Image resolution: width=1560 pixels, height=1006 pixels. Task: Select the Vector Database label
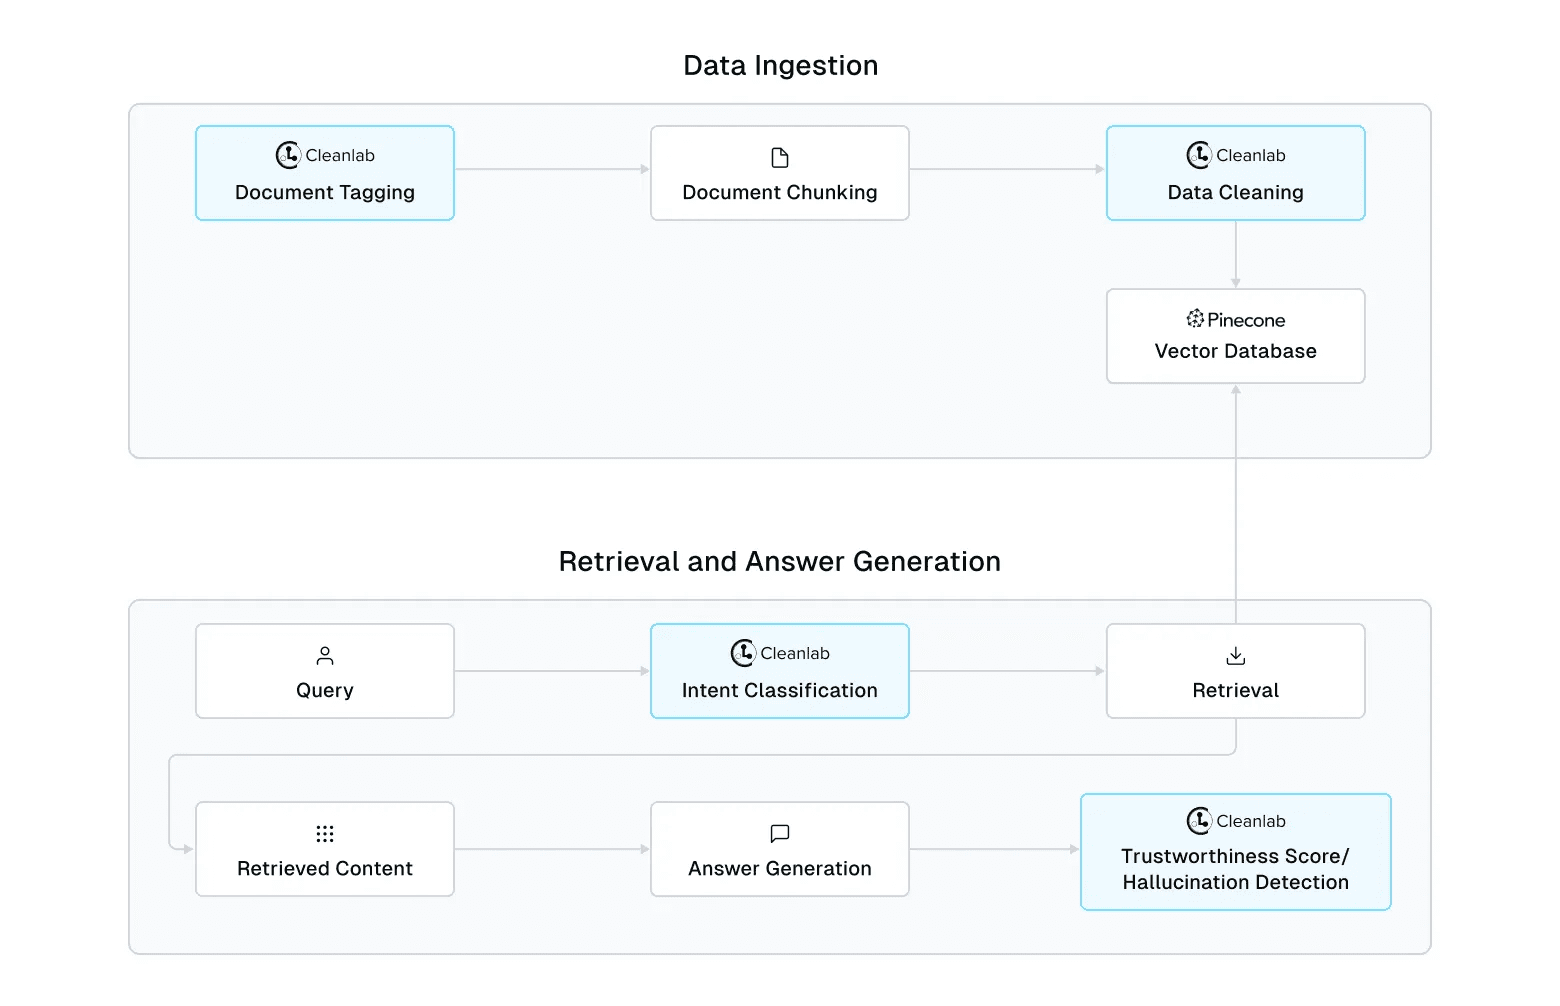(x=1236, y=351)
